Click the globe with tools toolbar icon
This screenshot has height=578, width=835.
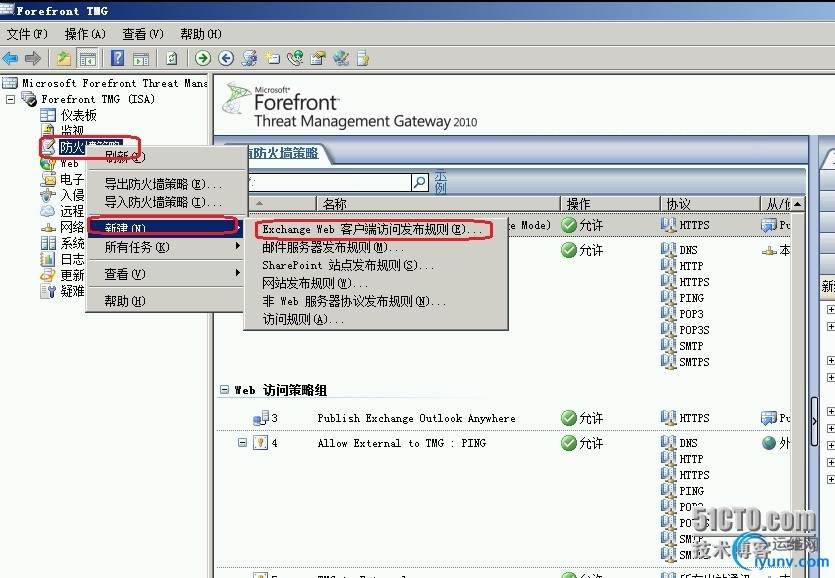(x=341, y=58)
